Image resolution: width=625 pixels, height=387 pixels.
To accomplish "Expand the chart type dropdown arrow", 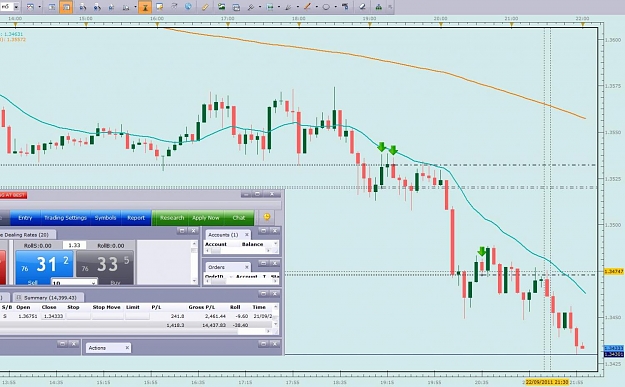I will pyautogui.click(x=39, y=7).
